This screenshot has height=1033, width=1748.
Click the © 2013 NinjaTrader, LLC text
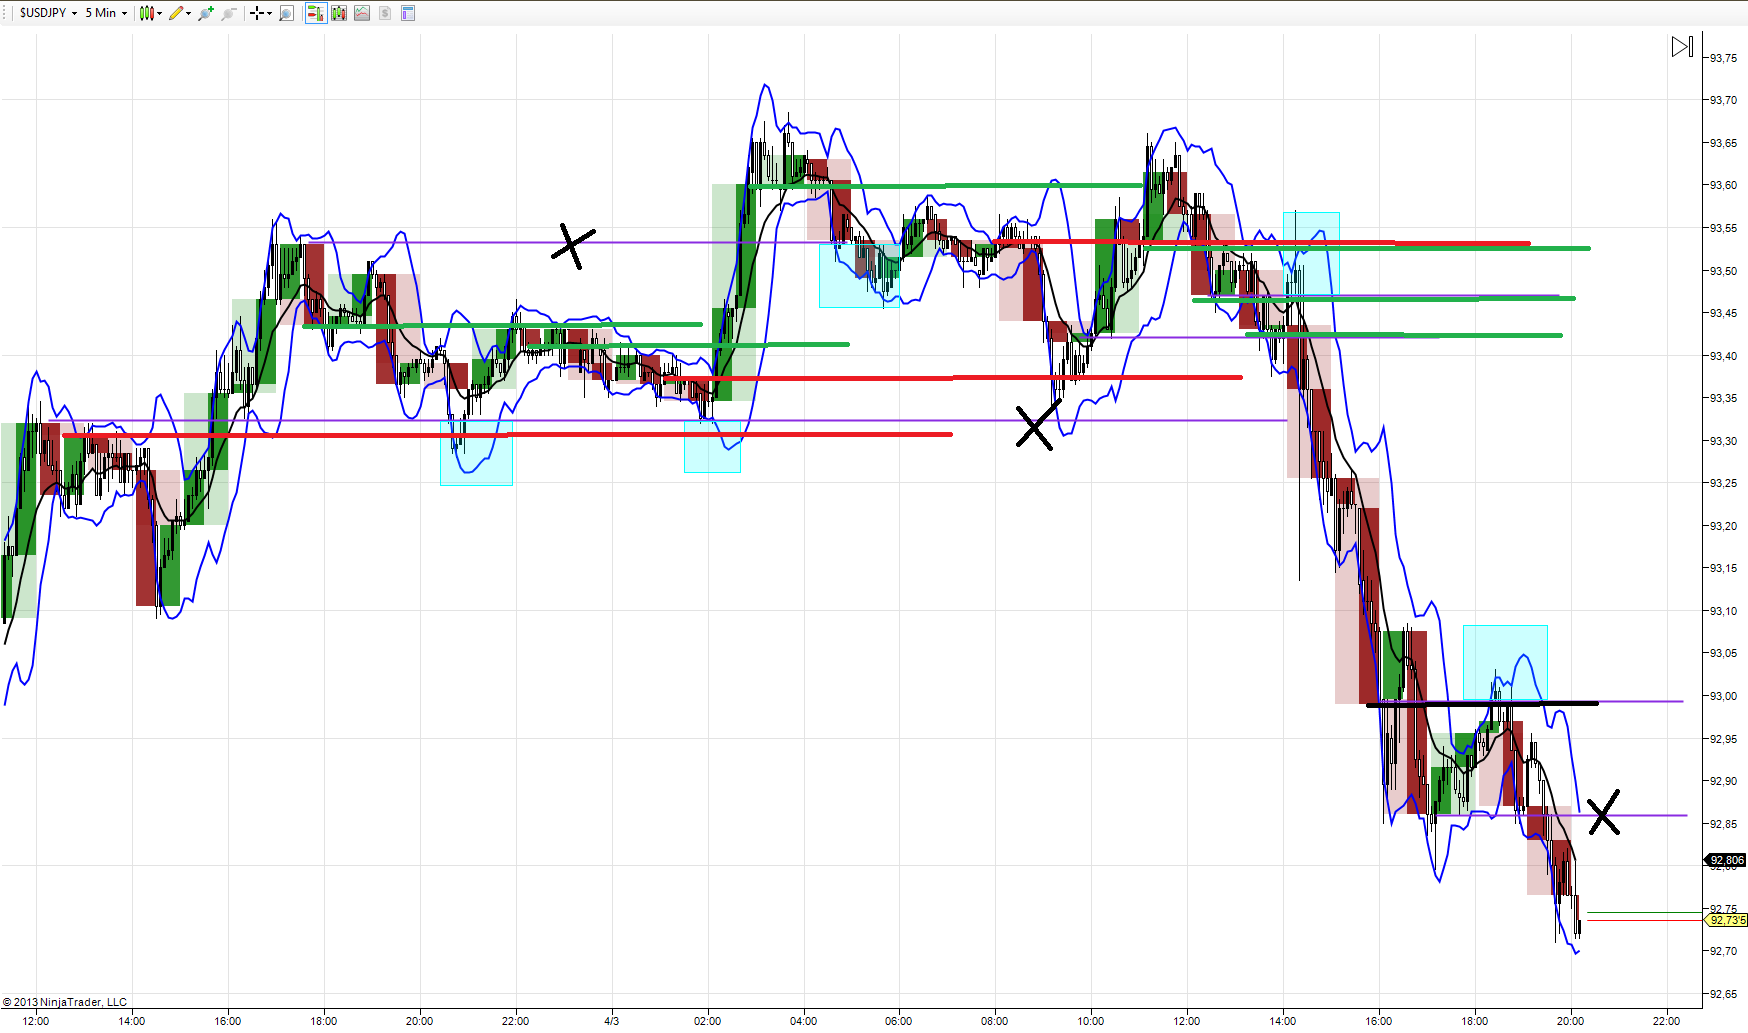click(x=66, y=1001)
